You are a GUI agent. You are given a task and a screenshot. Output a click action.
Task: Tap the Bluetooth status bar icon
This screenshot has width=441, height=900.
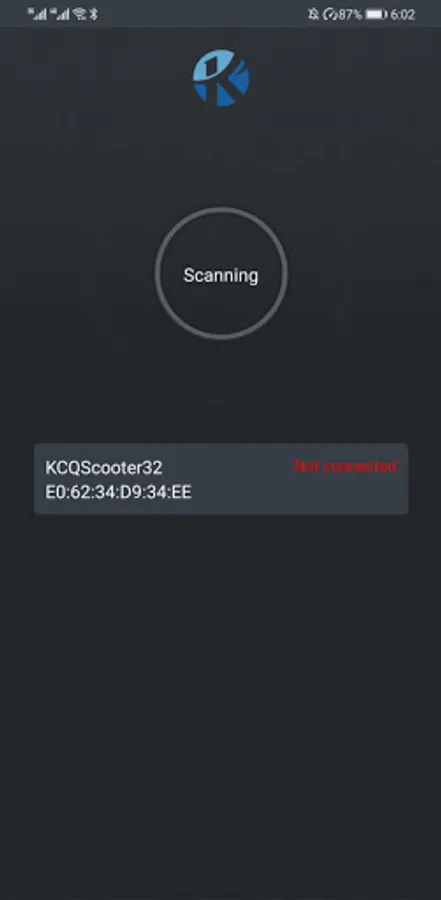click(x=94, y=14)
